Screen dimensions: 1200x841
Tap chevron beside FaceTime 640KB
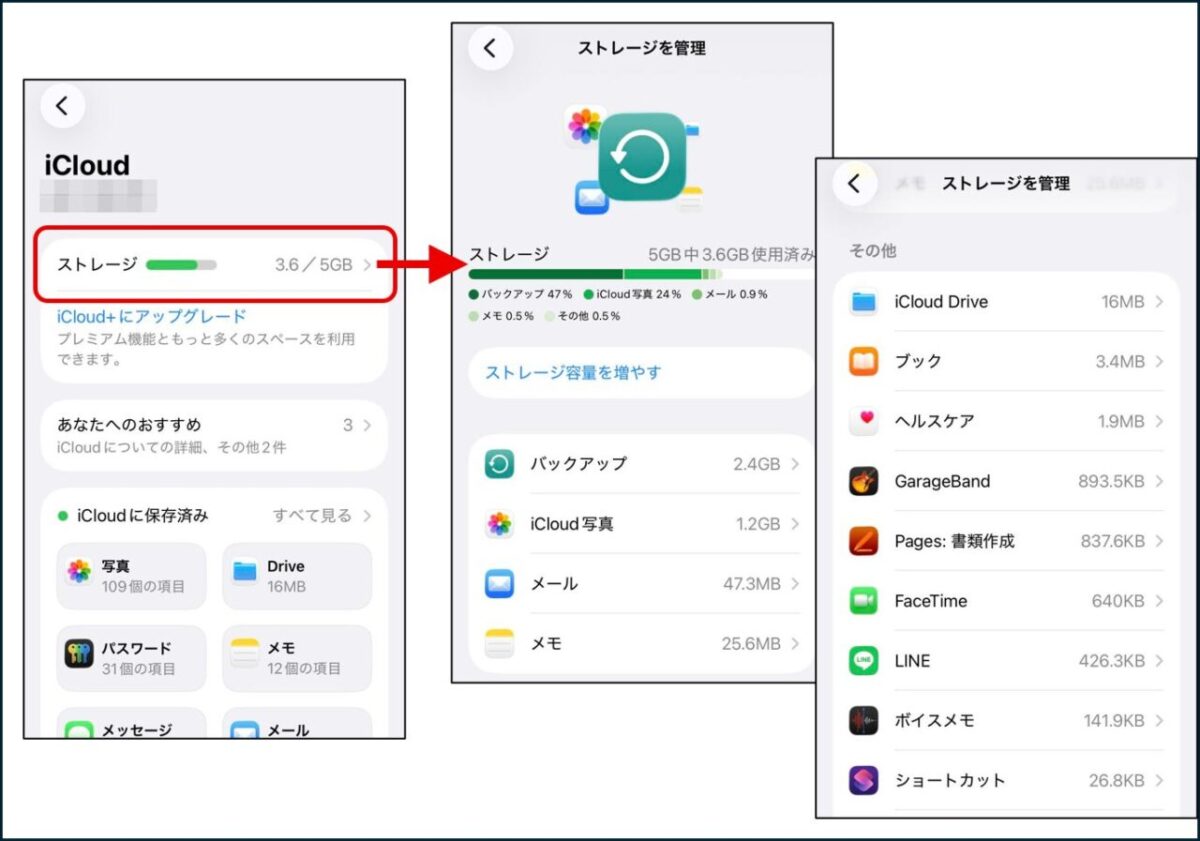tap(1159, 601)
